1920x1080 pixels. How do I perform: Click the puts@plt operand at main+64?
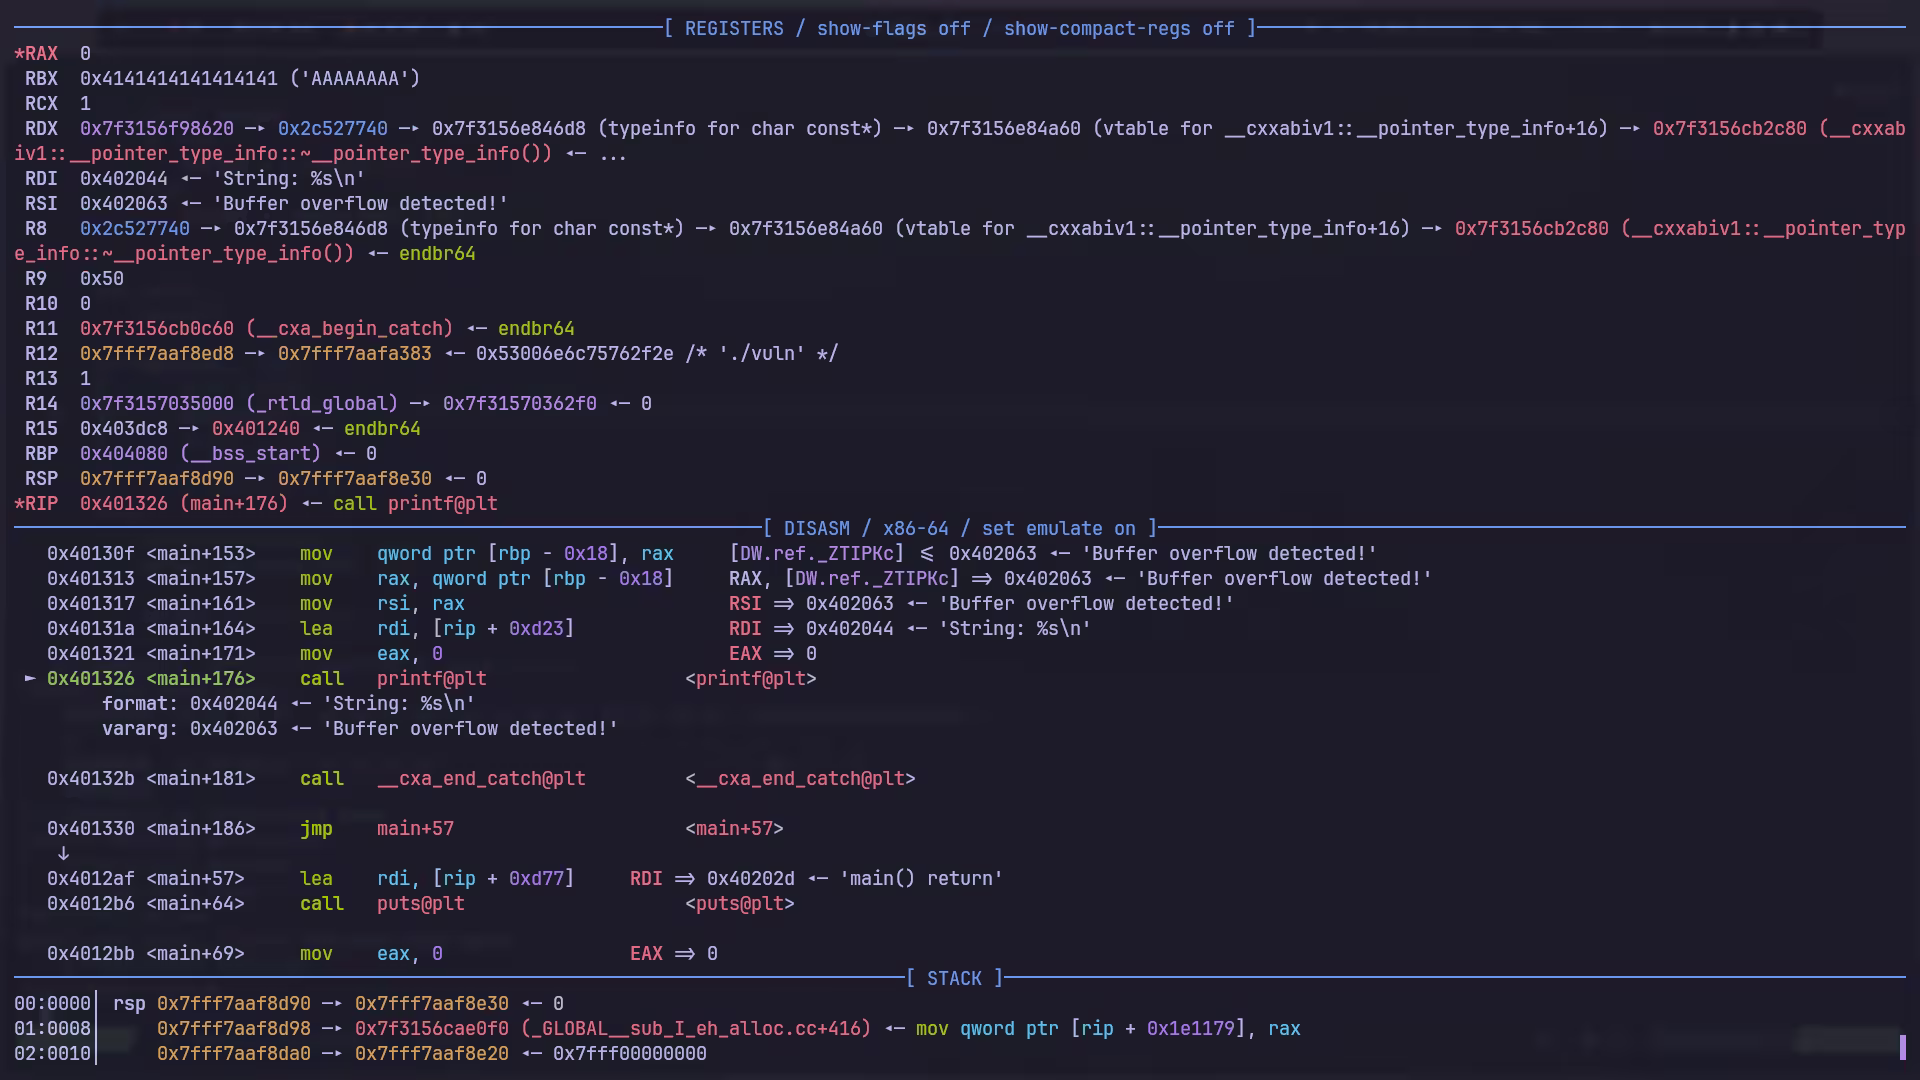(x=420, y=904)
